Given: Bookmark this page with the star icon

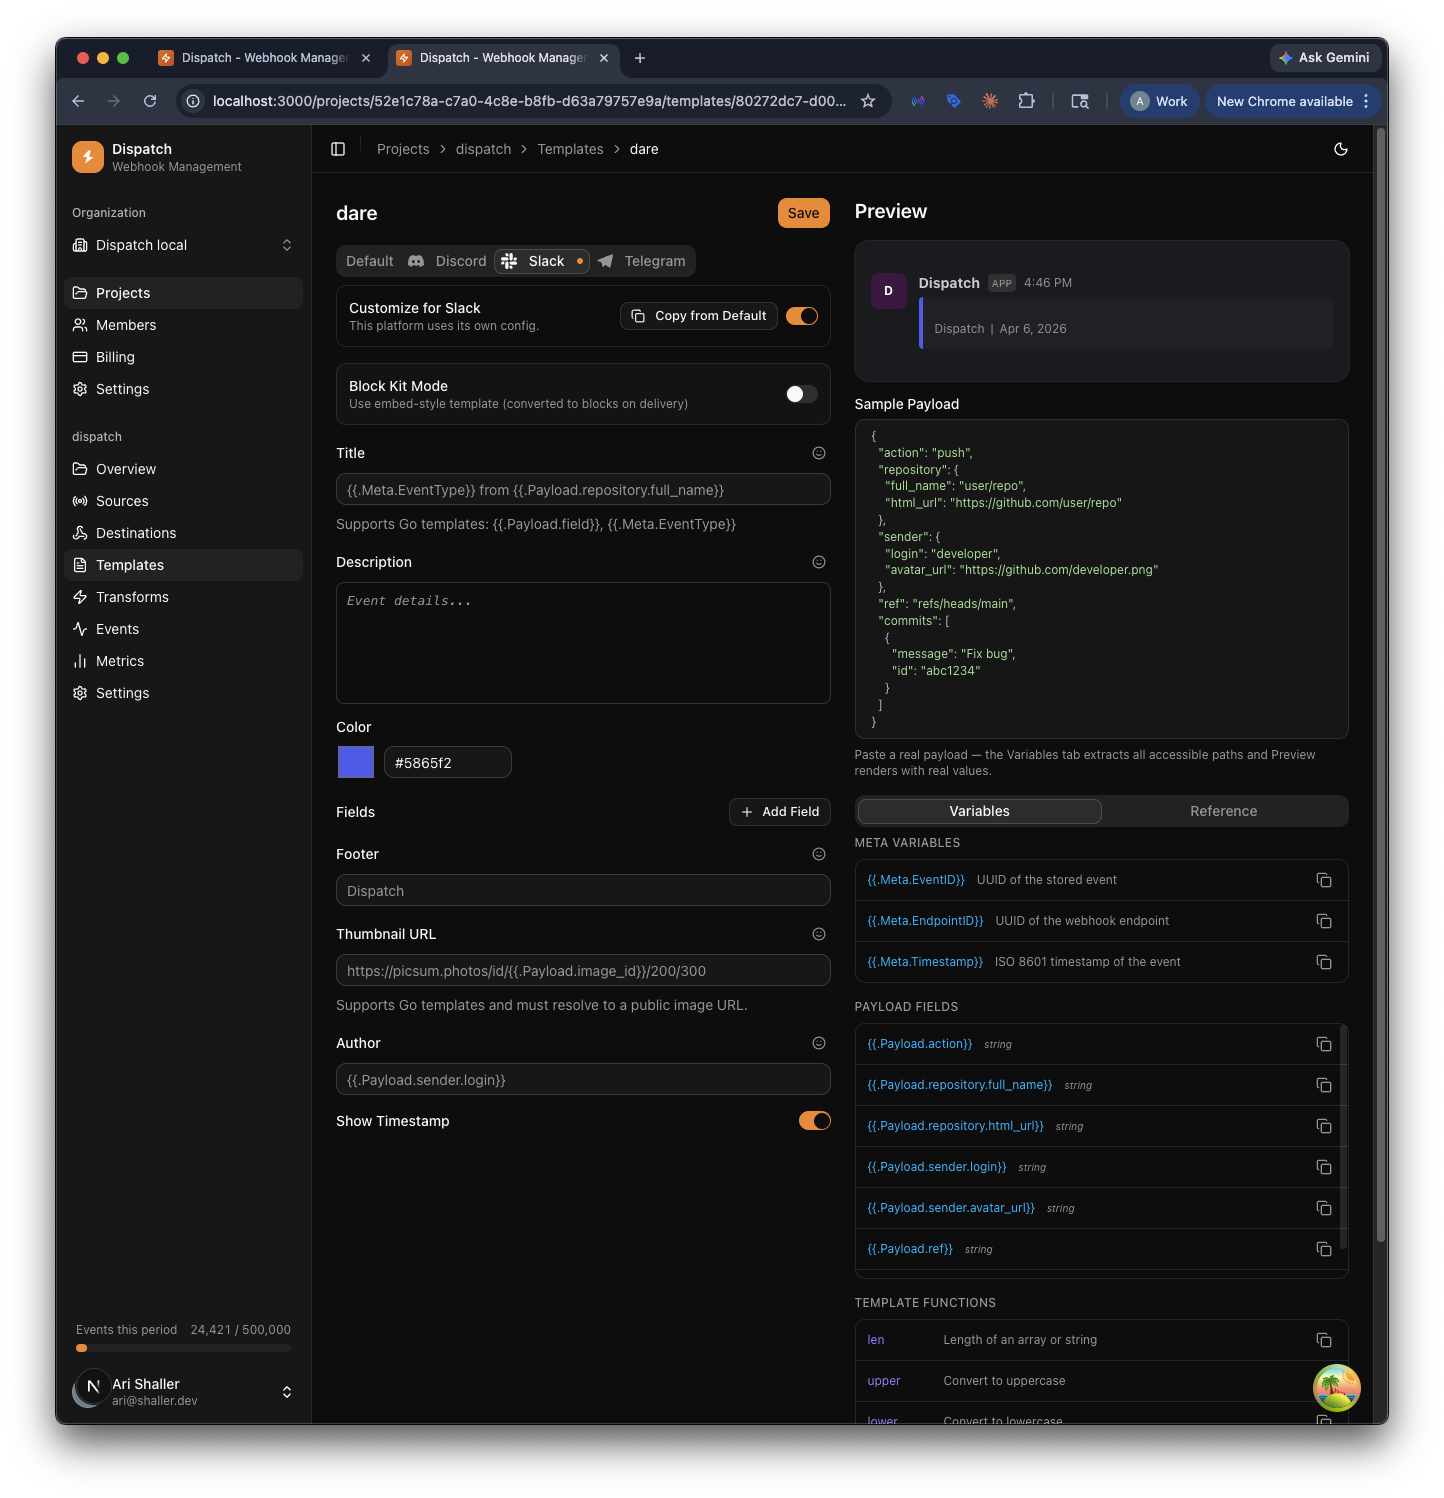Looking at the screenshot, I should [x=868, y=101].
